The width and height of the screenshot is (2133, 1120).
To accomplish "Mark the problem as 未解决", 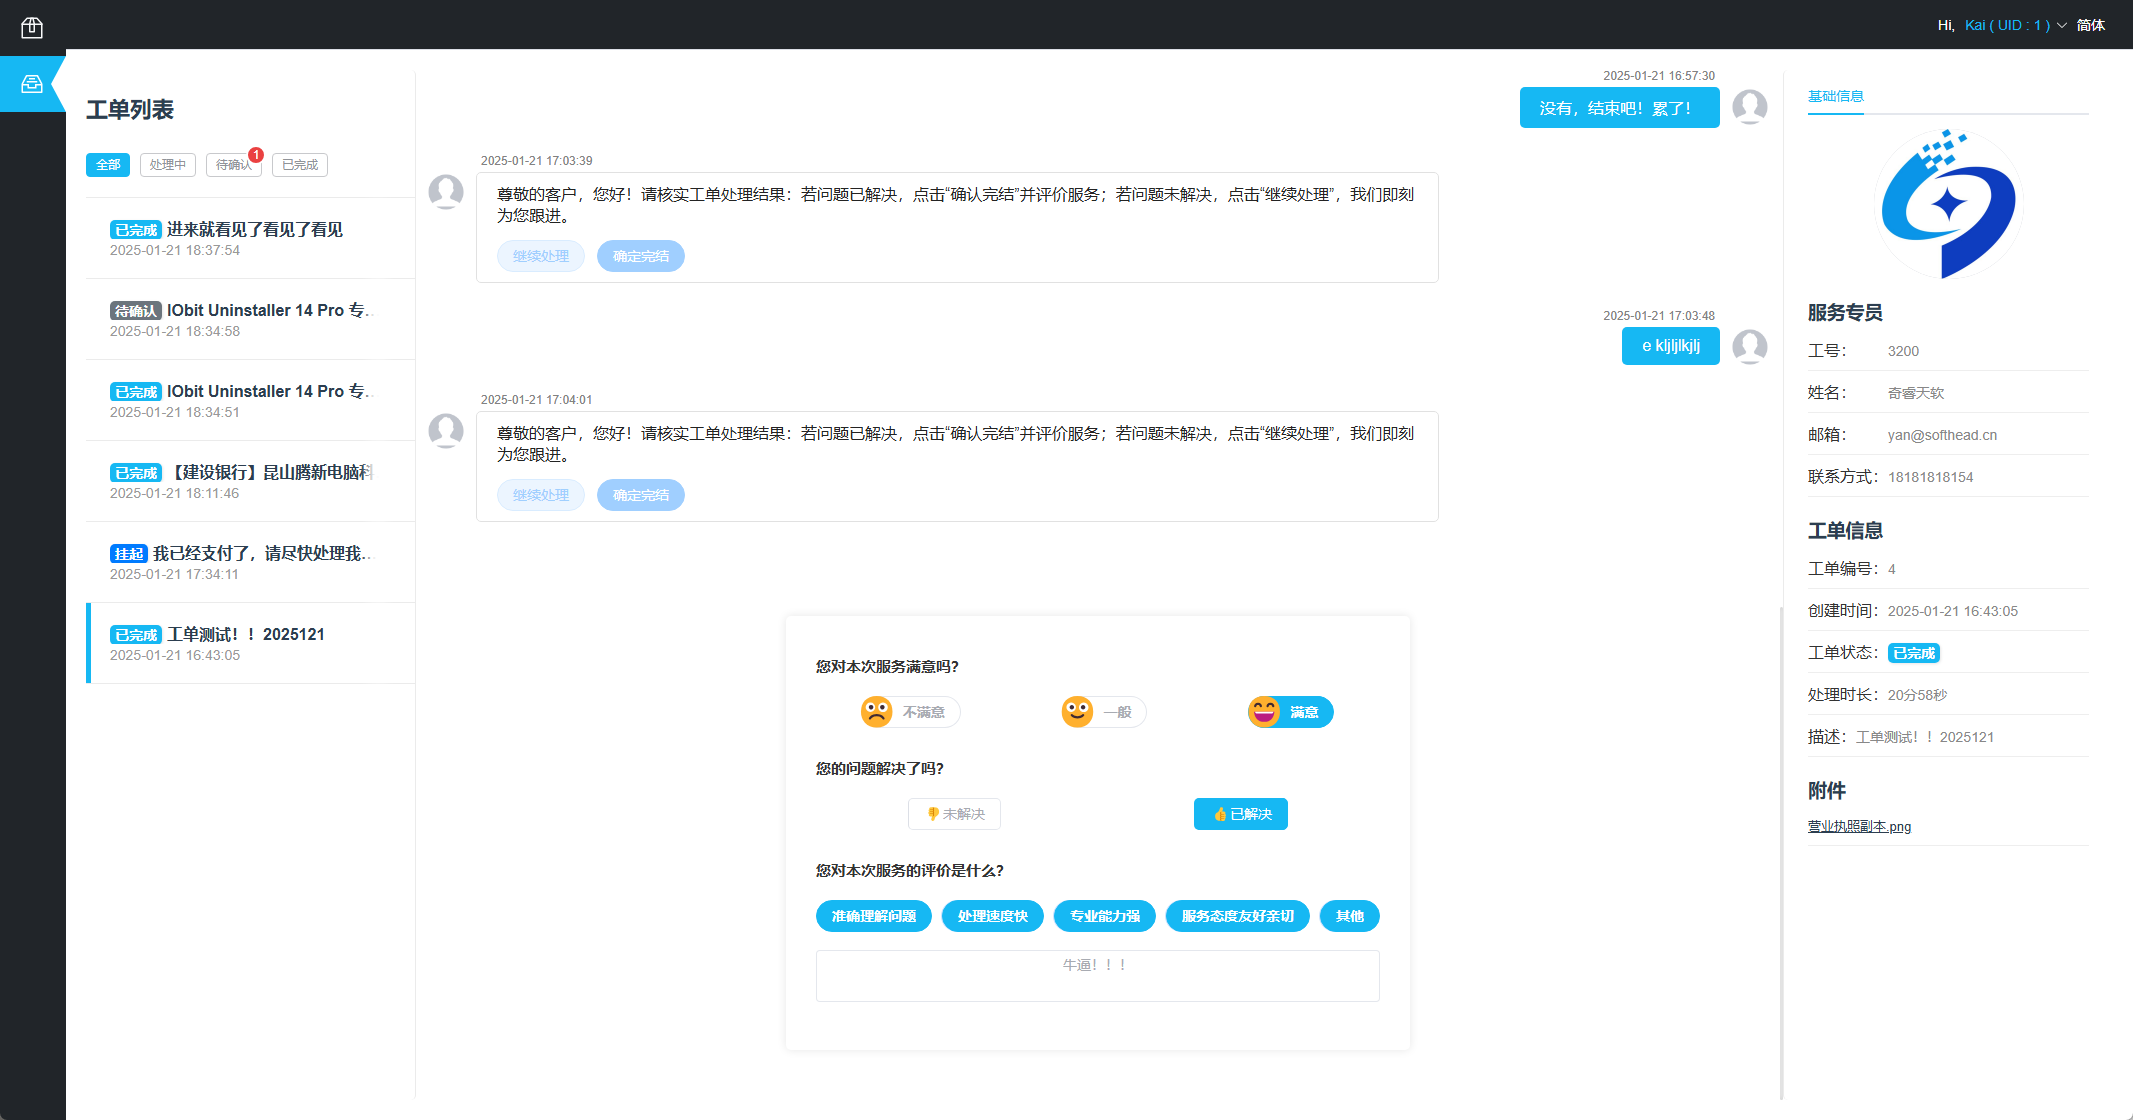I will pos(954,814).
